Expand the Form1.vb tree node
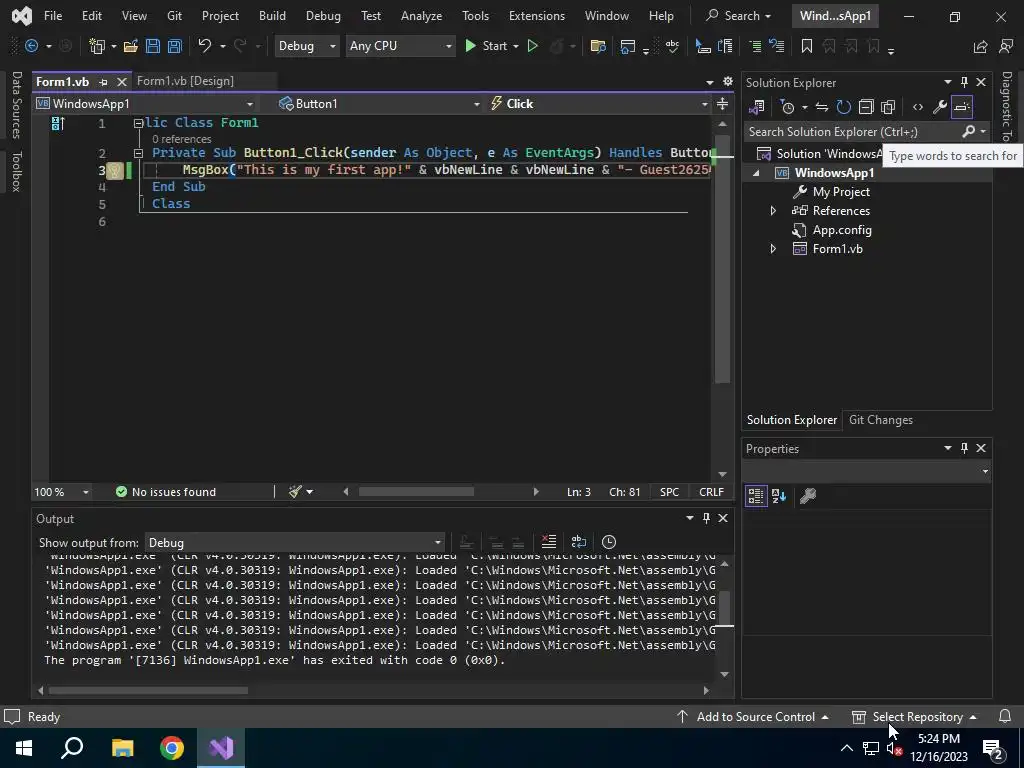The height and width of the screenshot is (768, 1024). [773, 249]
